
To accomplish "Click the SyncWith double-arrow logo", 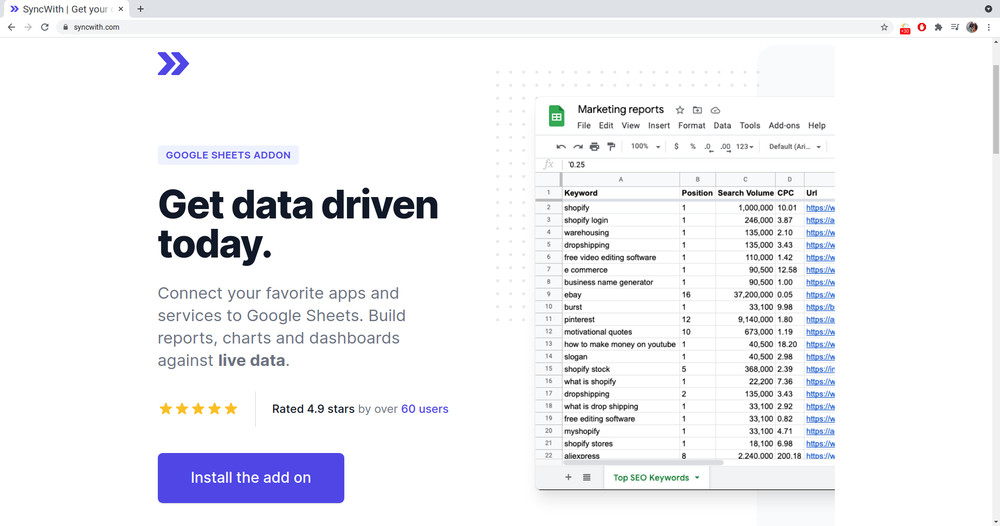I will [x=173, y=64].
